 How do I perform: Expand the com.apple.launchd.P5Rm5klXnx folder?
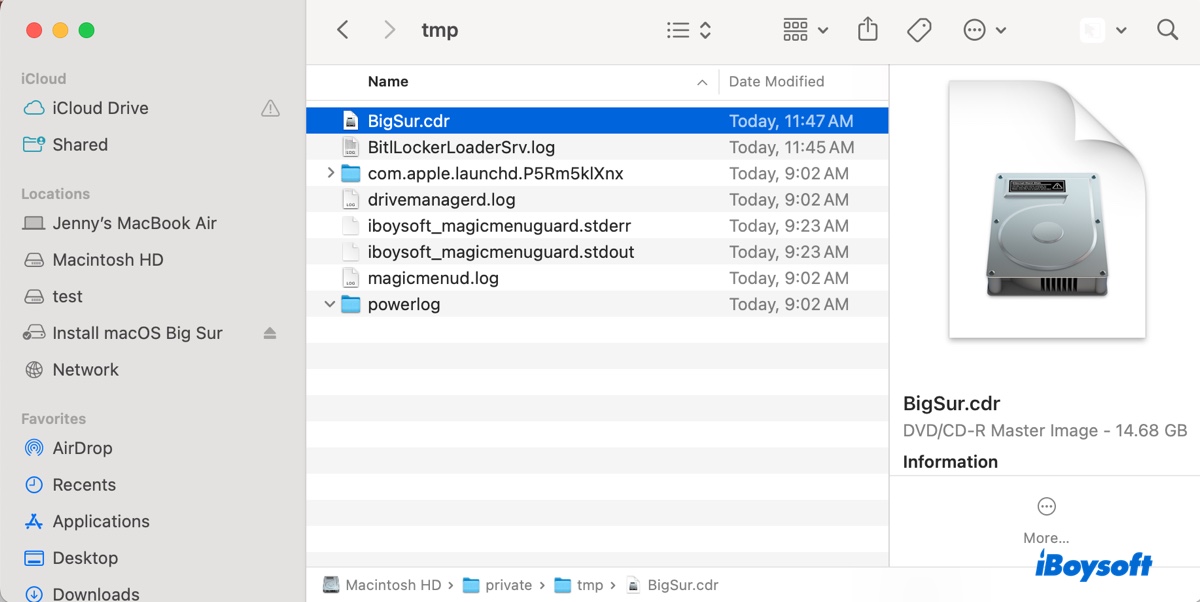329,173
